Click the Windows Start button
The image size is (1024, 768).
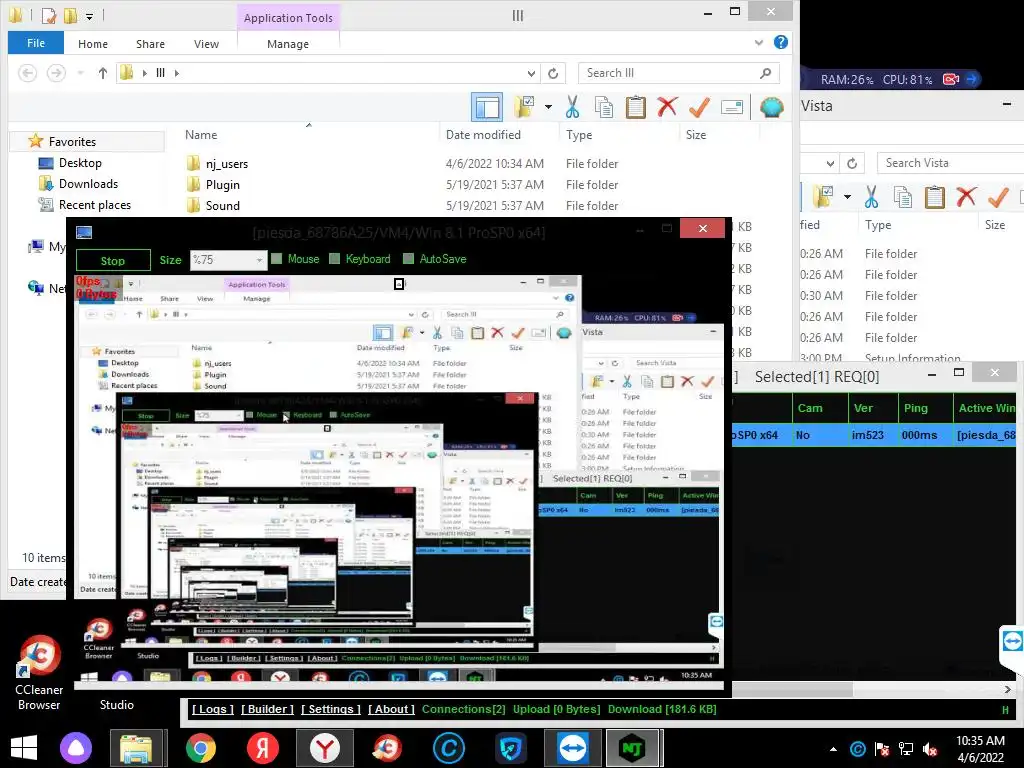coord(24,748)
